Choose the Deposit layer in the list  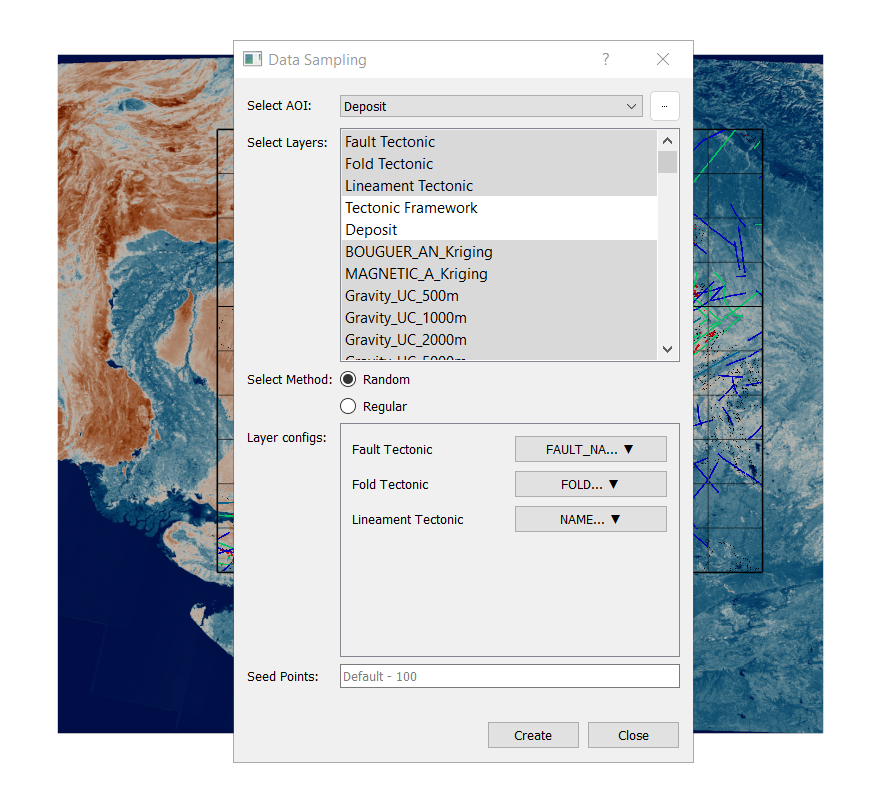(x=371, y=230)
